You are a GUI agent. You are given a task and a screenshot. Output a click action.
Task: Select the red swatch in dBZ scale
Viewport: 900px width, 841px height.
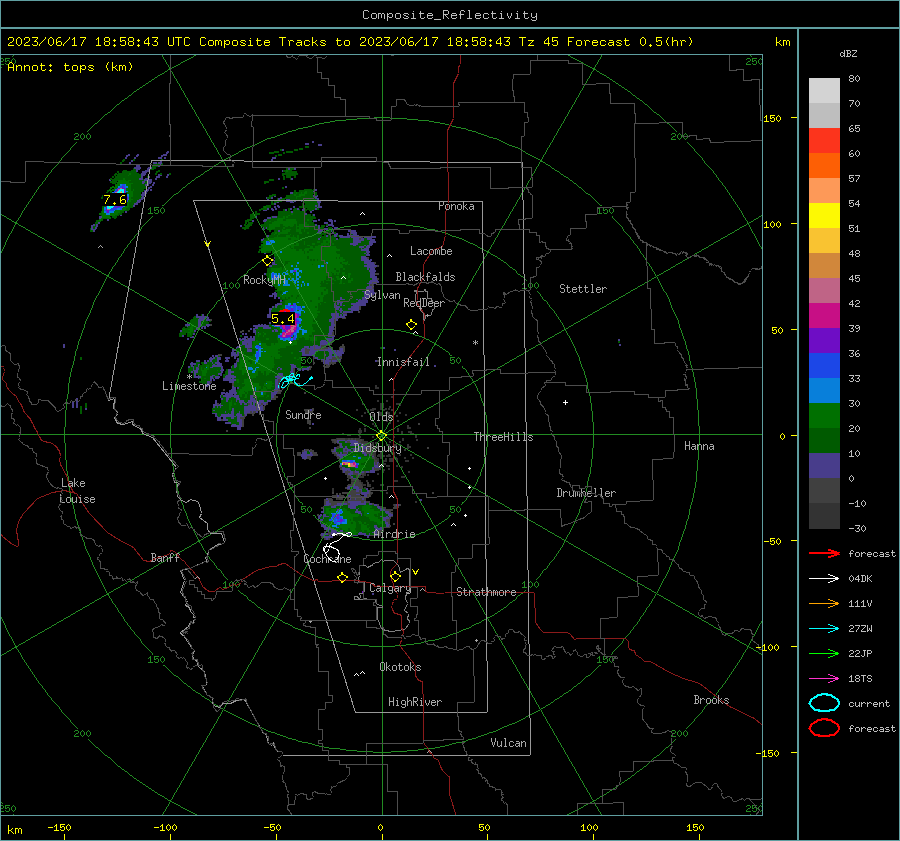pyautogui.click(x=824, y=141)
